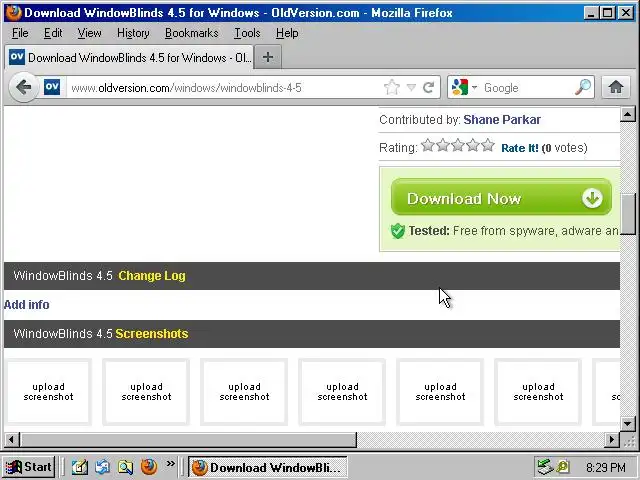The height and width of the screenshot is (480, 640).
Task: Rate one star on the rating
Action: click(428, 145)
